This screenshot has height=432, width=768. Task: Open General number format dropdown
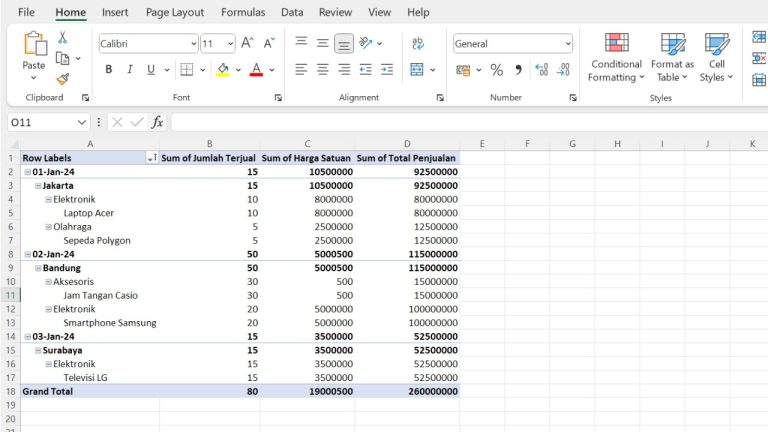coord(568,44)
